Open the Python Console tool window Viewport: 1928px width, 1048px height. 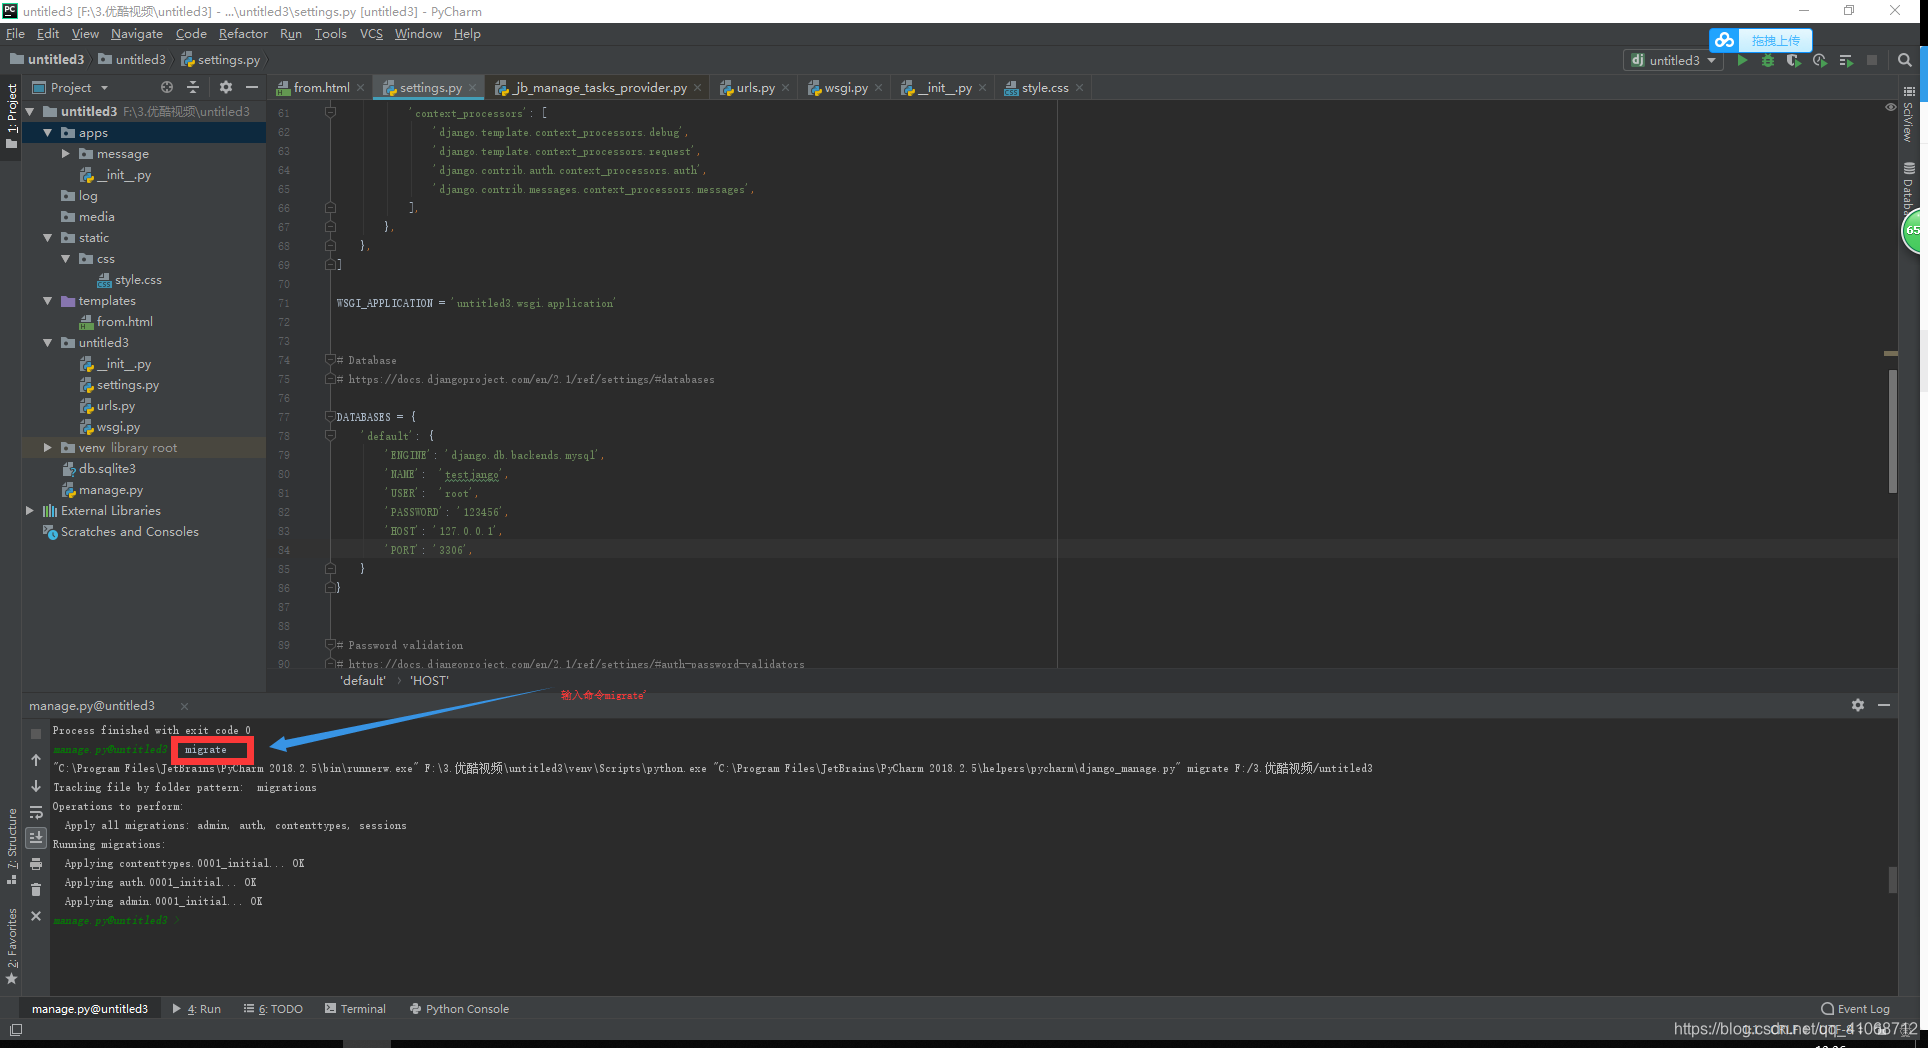click(459, 1009)
